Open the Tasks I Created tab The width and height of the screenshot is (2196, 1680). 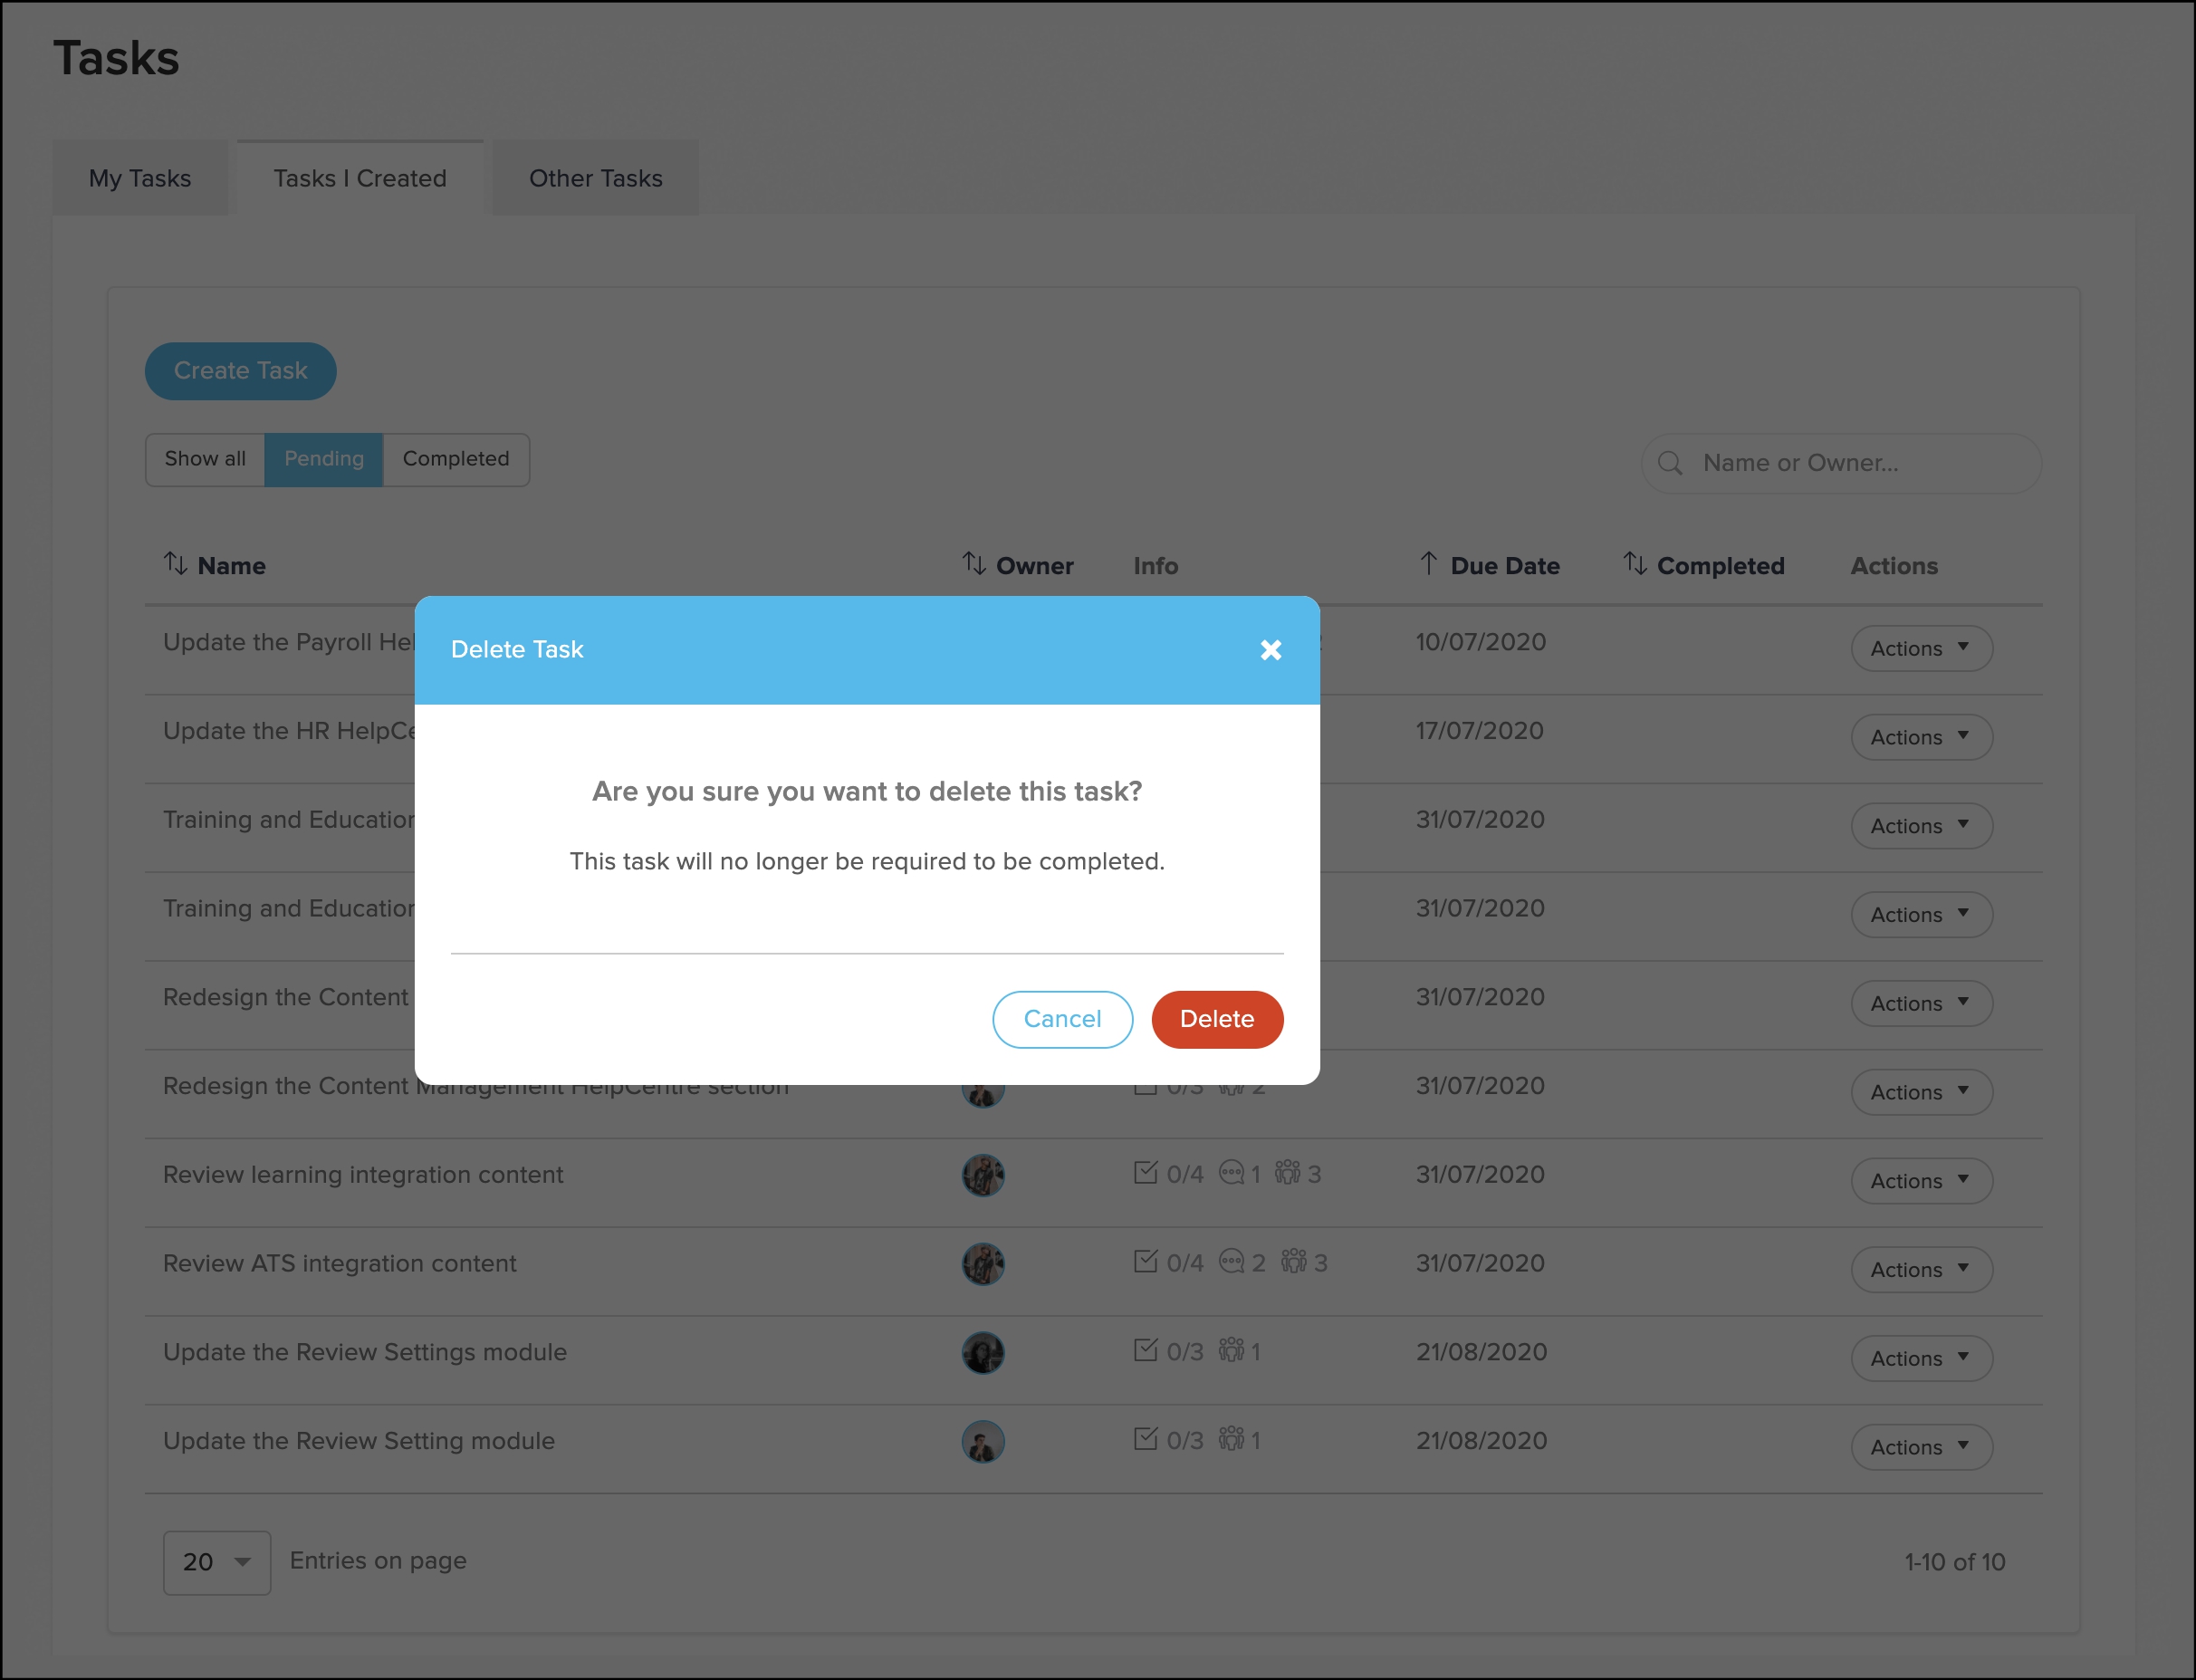[360, 178]
